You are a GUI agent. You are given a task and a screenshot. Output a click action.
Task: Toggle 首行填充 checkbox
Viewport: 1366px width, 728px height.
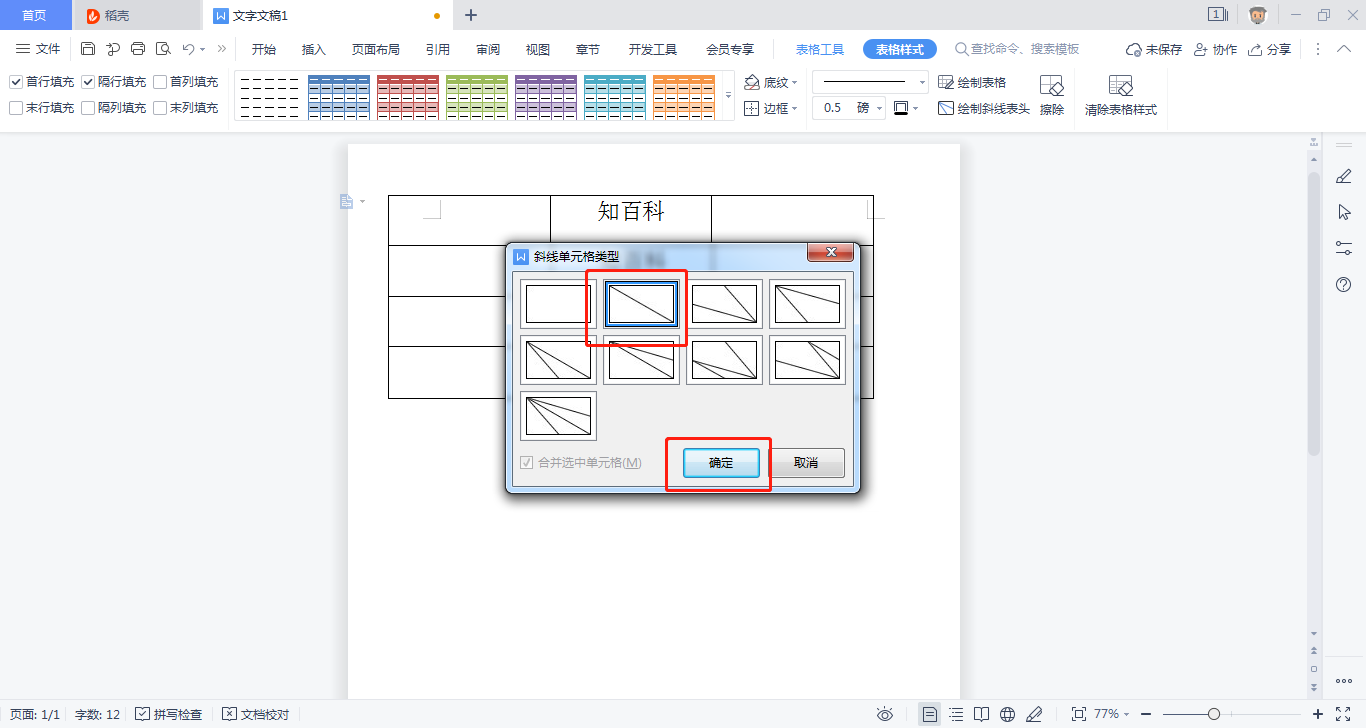coord(16,82)
